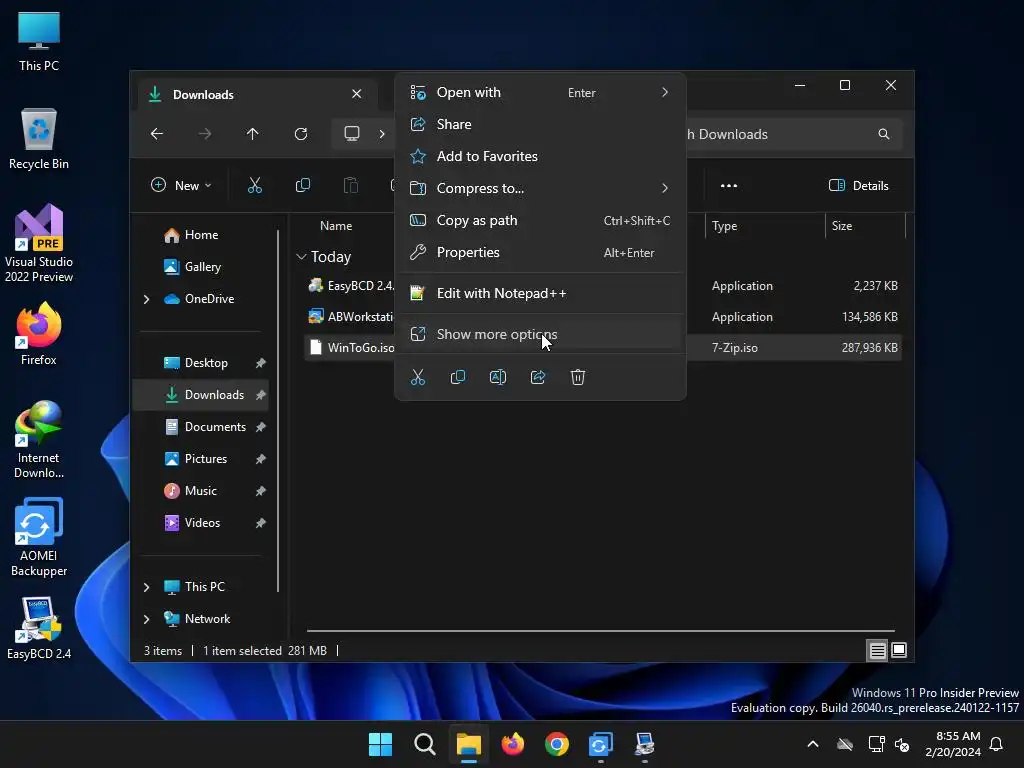Expand This PC tree node chevron
1024x768 pixels.
point(146,587)
